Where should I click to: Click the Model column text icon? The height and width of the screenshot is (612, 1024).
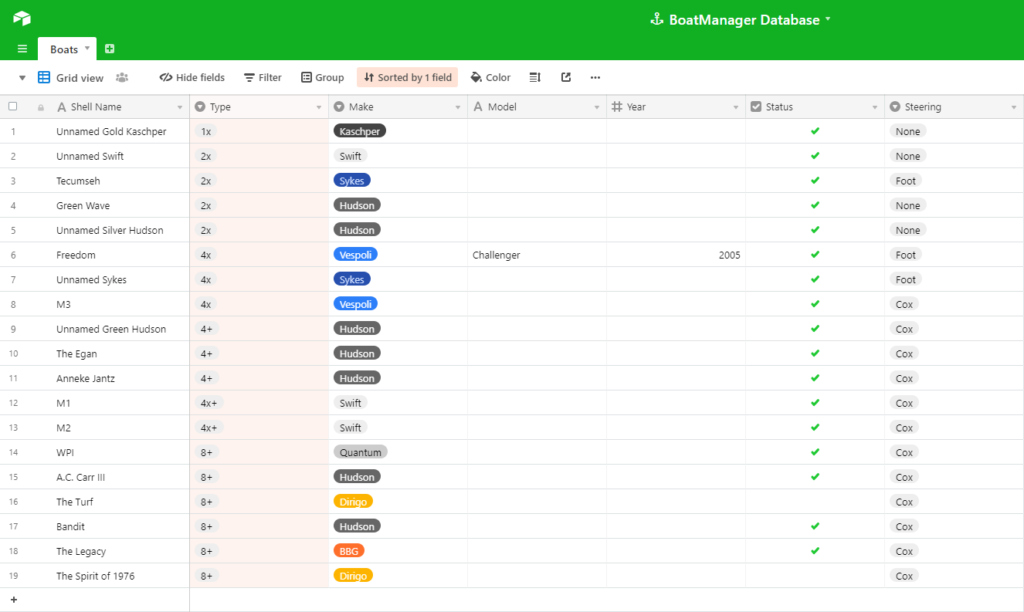[x=478, y=106]
